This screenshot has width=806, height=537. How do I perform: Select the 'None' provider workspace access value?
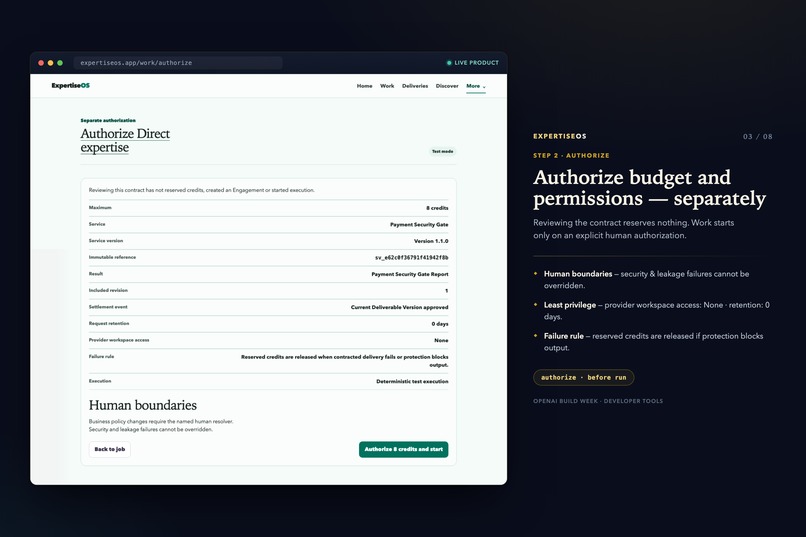point(441,340)
